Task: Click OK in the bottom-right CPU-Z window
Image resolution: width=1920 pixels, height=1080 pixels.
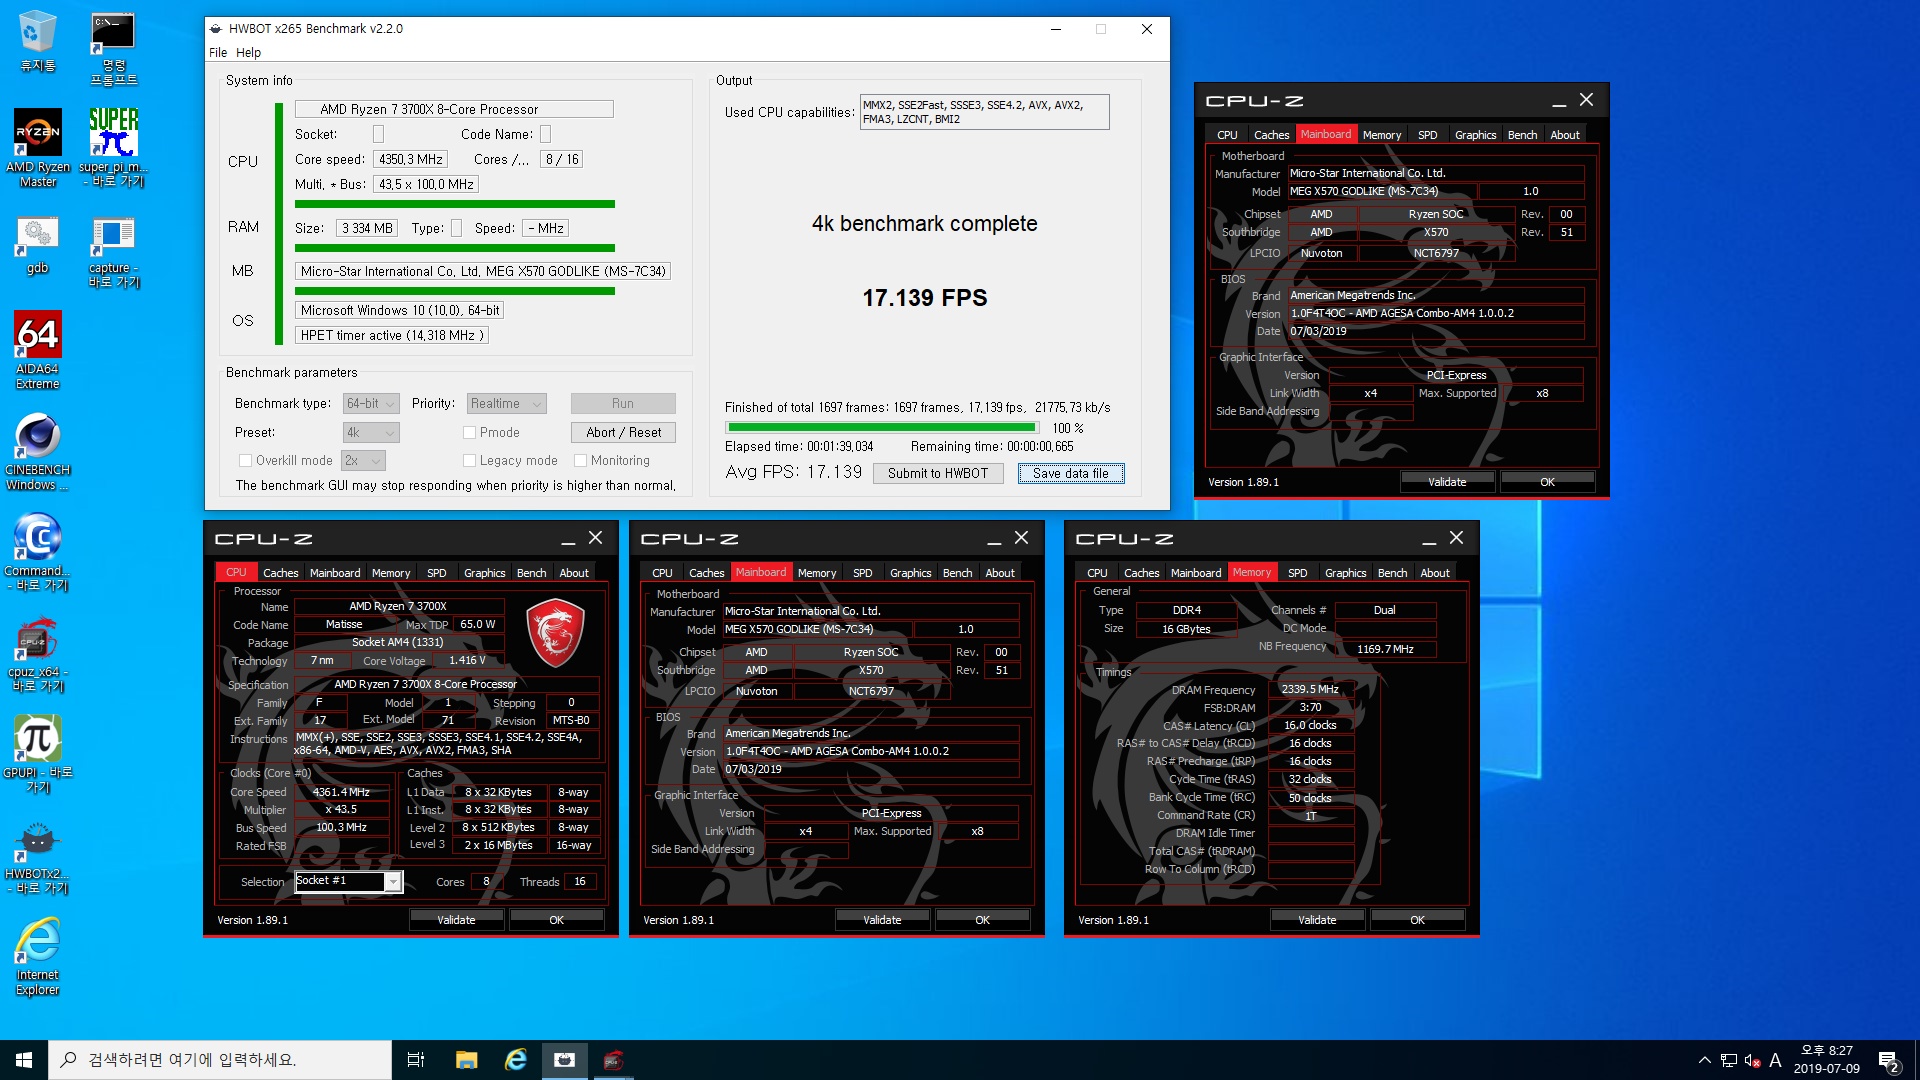Action: (x=1417, y=920)
